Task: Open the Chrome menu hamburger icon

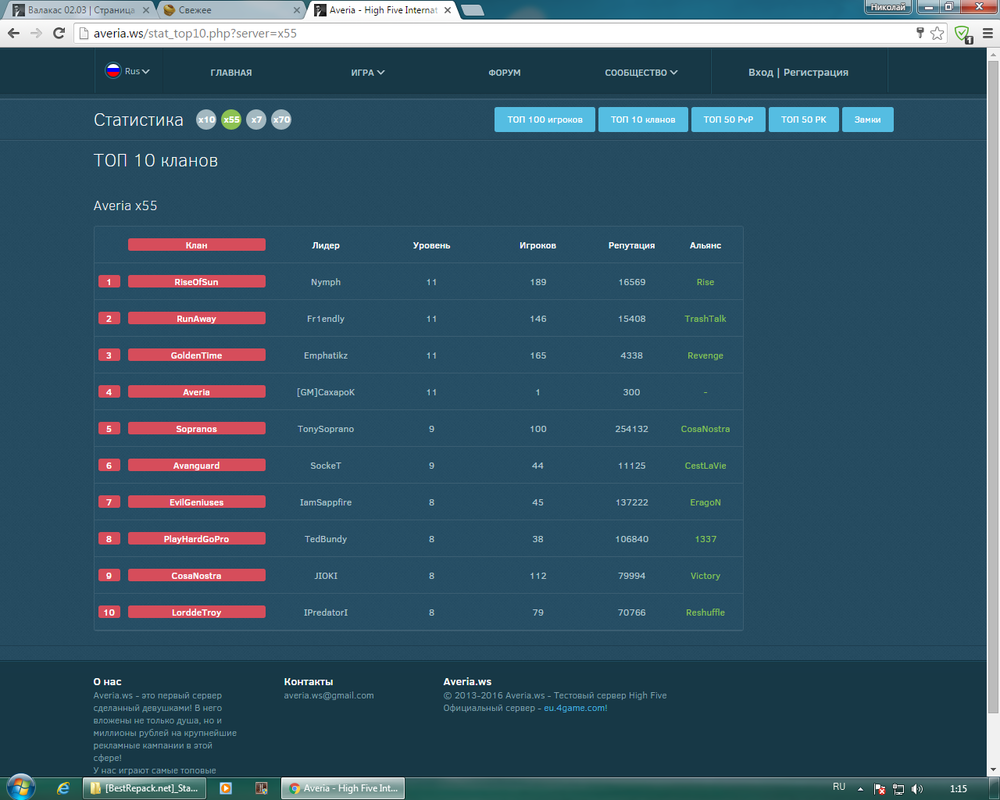Action: (x=986, y=33)
